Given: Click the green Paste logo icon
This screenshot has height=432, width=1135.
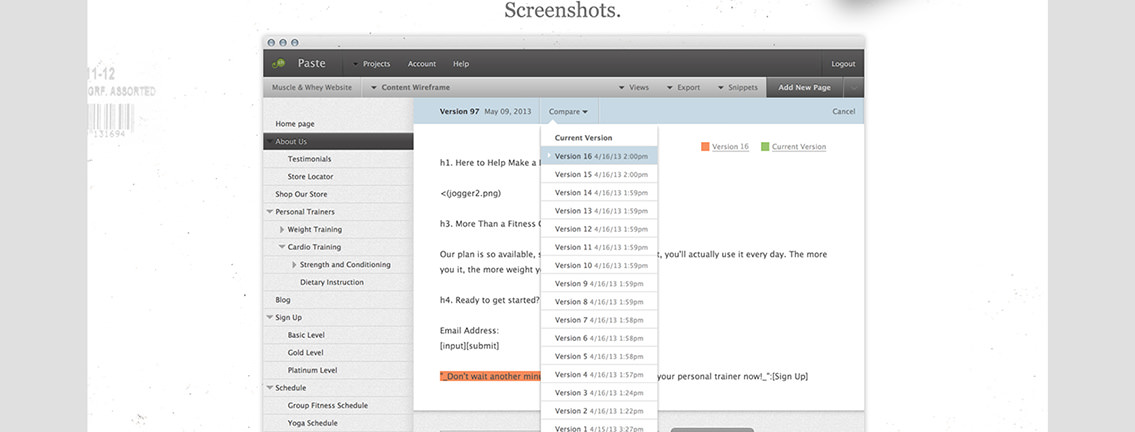Looking at the screenshot, I should 279,64.
